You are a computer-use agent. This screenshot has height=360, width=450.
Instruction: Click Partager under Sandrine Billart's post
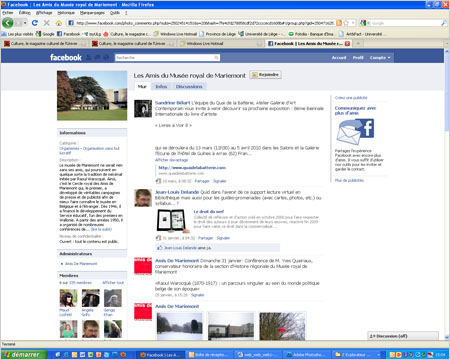202,181
